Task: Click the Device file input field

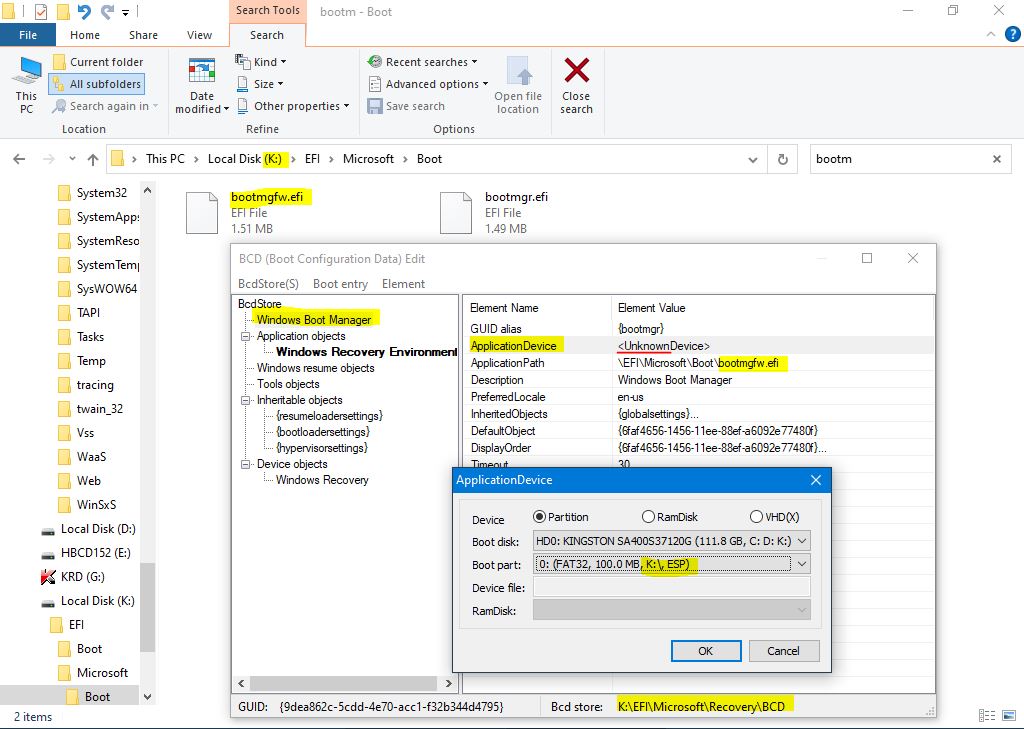Action: point(671,588)
